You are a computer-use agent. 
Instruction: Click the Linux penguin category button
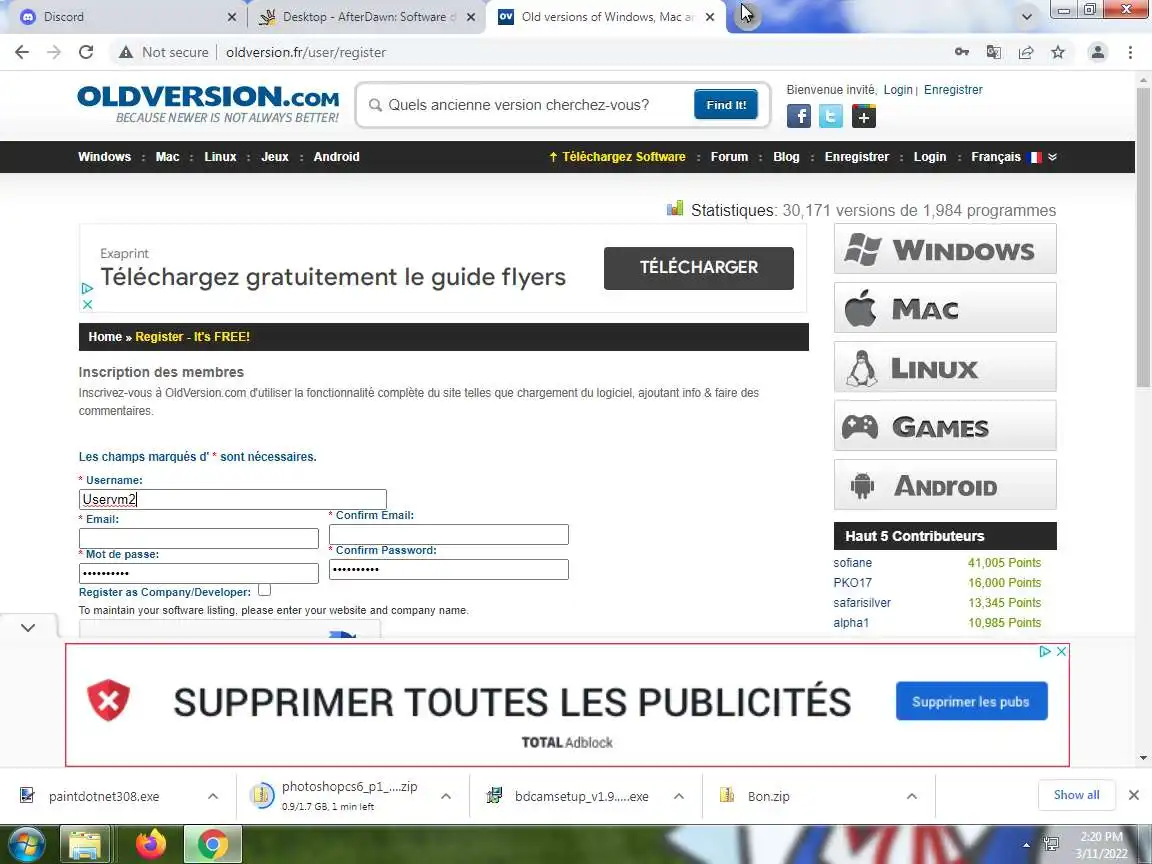[945, 367]
